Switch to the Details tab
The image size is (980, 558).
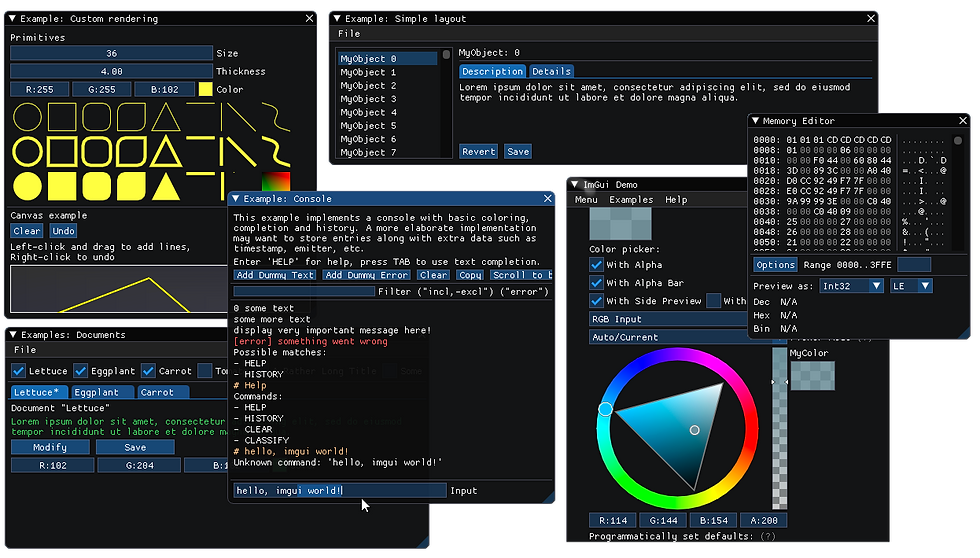point(551,71)
